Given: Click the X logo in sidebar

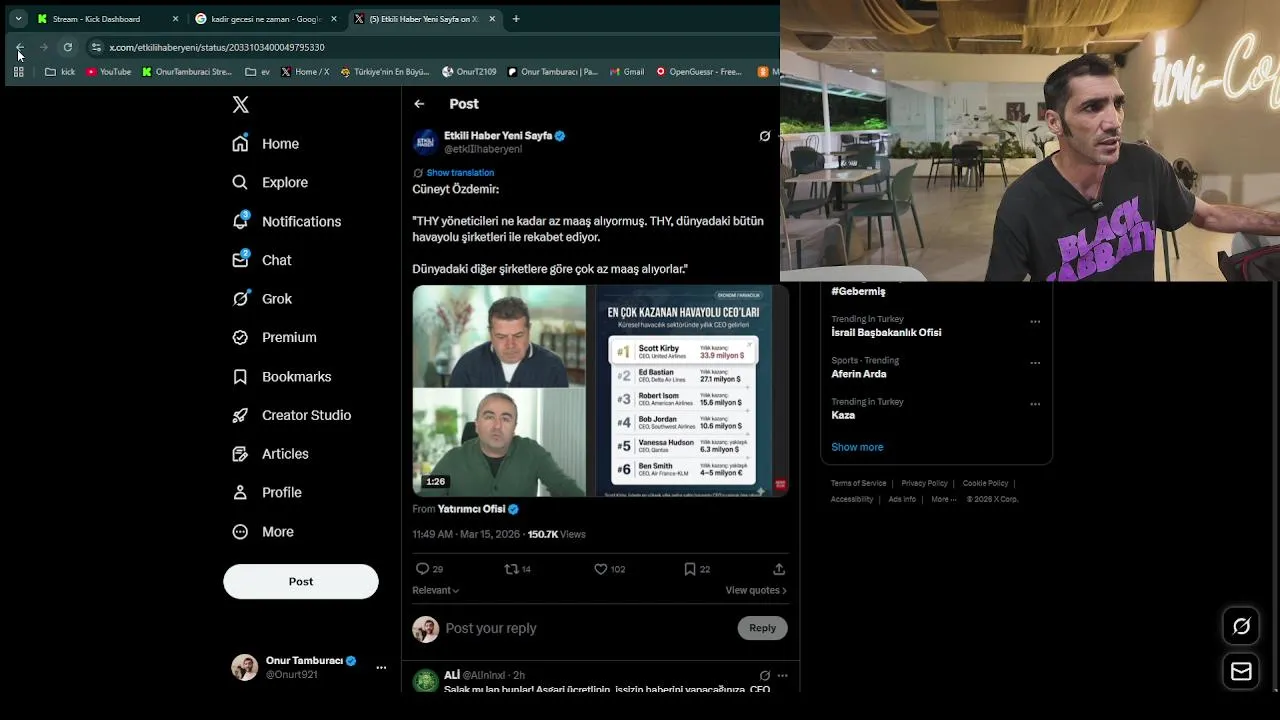Looking at the screenshot, I should tap(240, 104).
